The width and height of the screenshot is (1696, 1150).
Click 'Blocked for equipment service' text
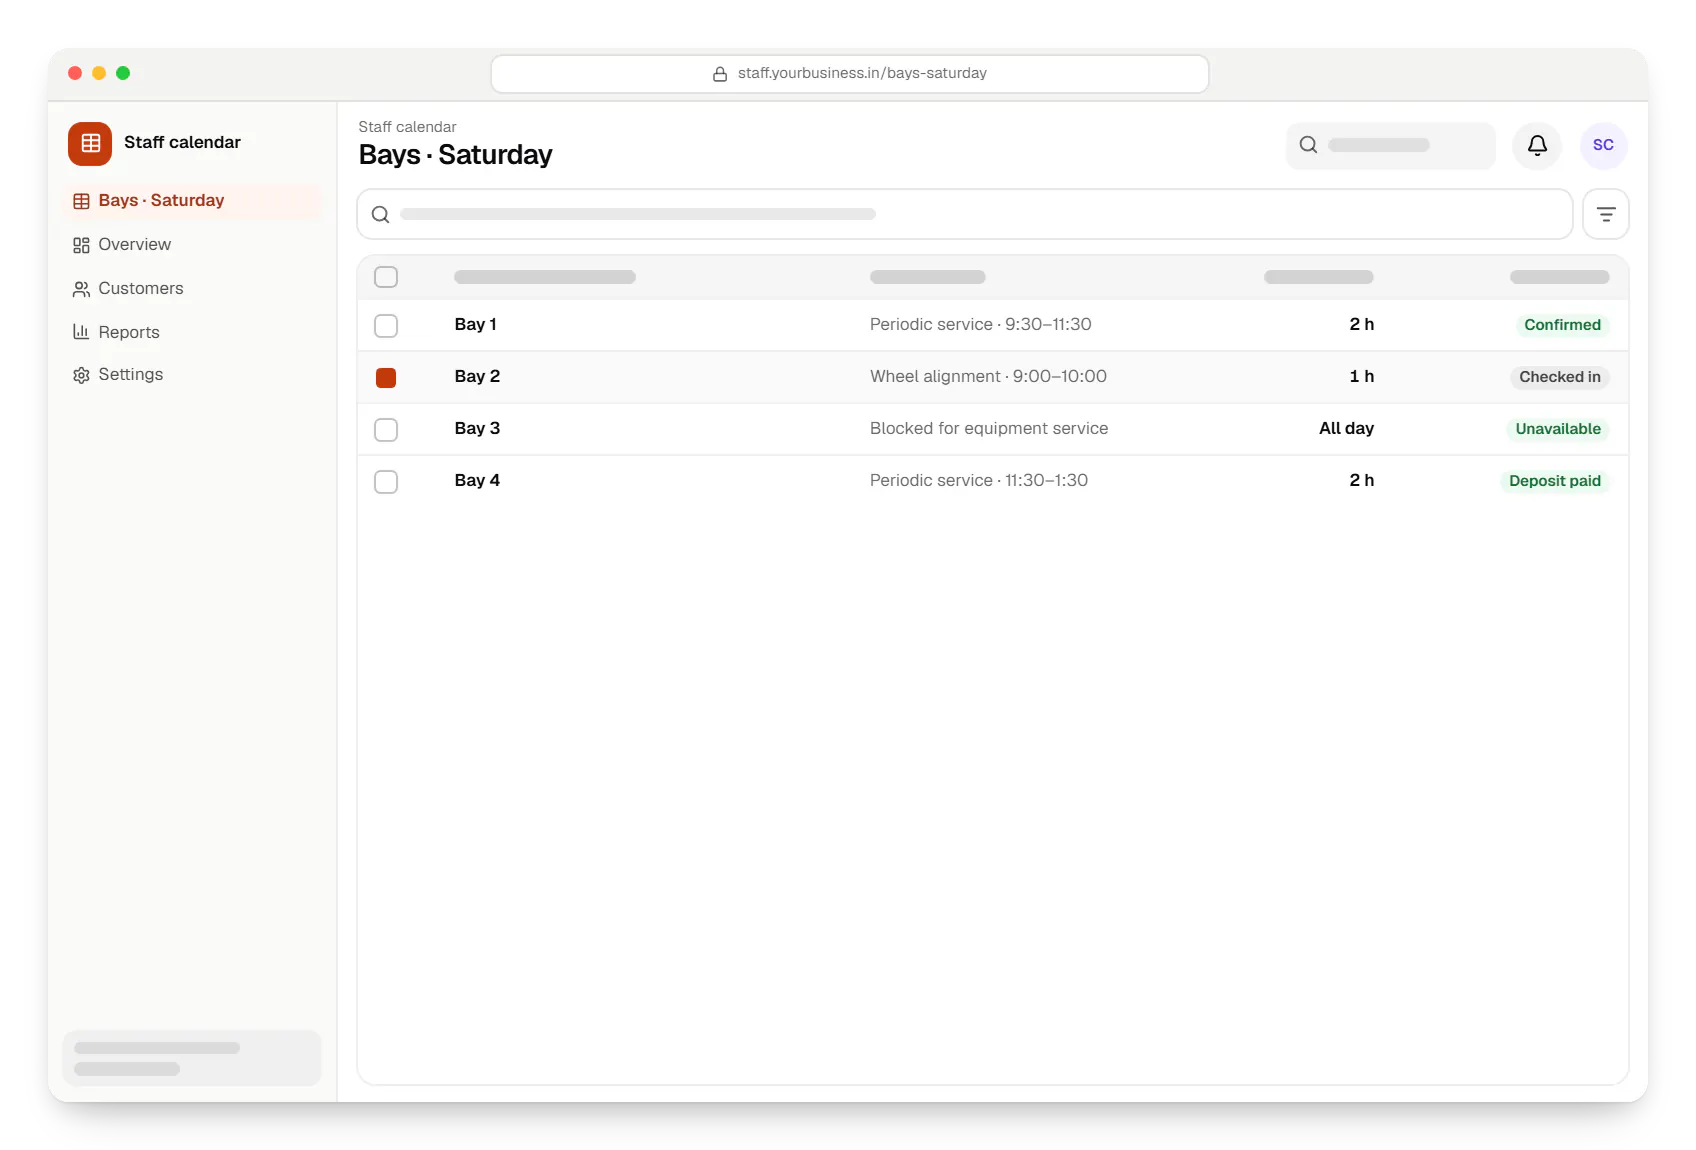coord(989,429)
